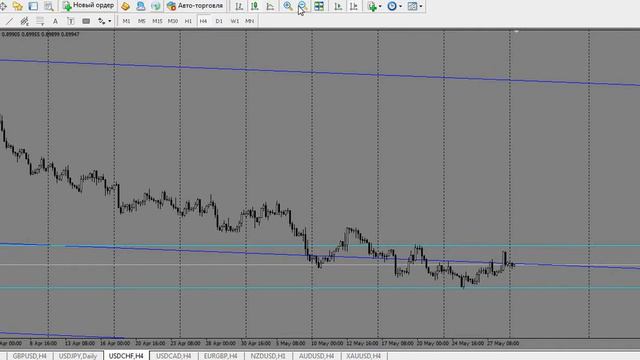The height and width of the screenshot is (360, 640).
Task: Set timeframe to M15
Action: pos(157,21)
